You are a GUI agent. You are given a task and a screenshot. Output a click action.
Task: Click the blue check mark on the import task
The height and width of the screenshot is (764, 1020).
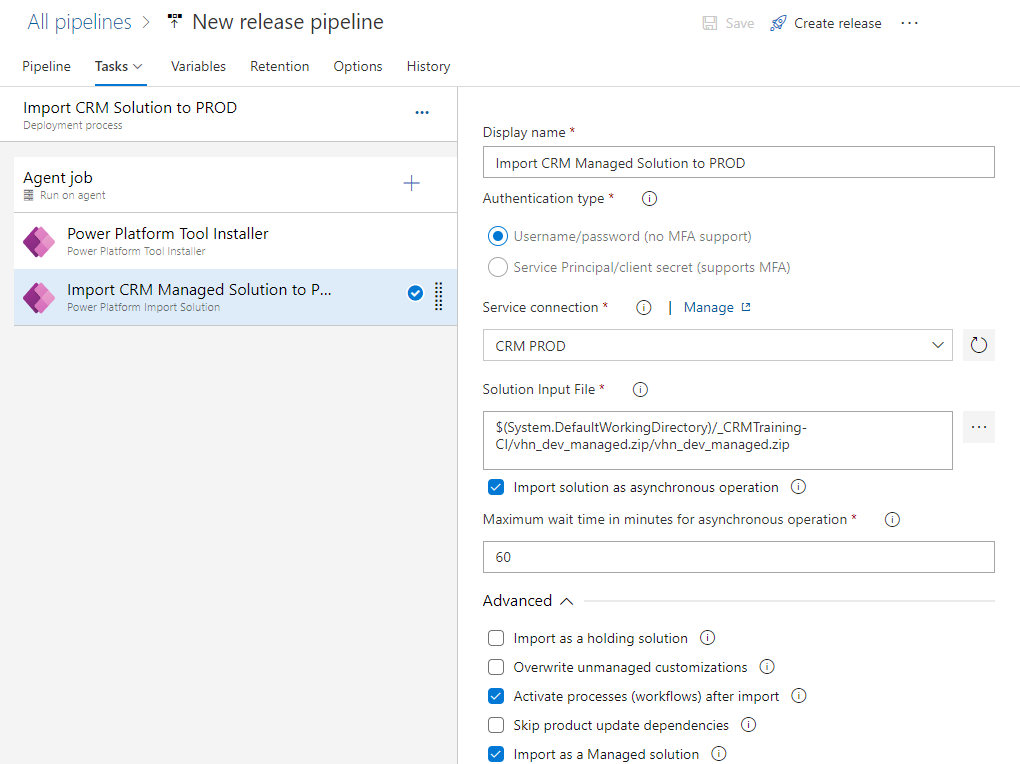[x=415, y=293]
